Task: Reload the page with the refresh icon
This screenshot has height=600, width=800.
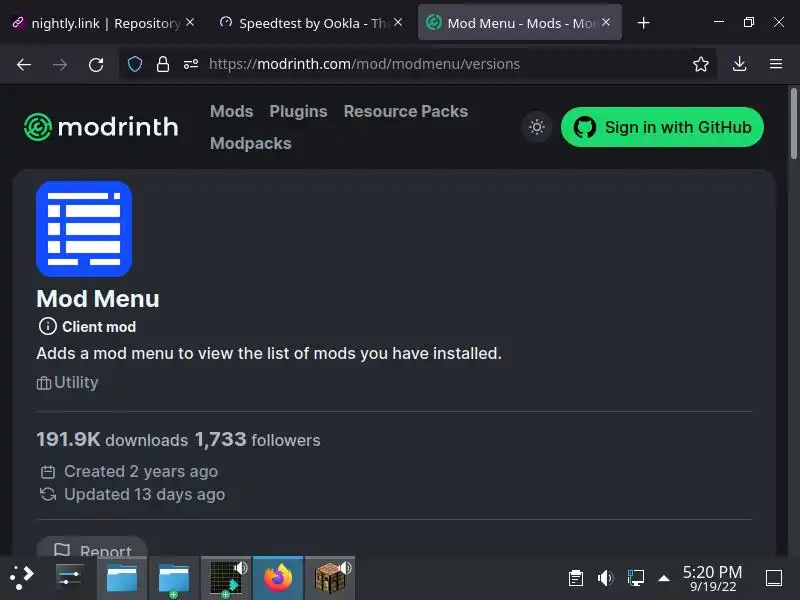Action: [x=96, y=64]
